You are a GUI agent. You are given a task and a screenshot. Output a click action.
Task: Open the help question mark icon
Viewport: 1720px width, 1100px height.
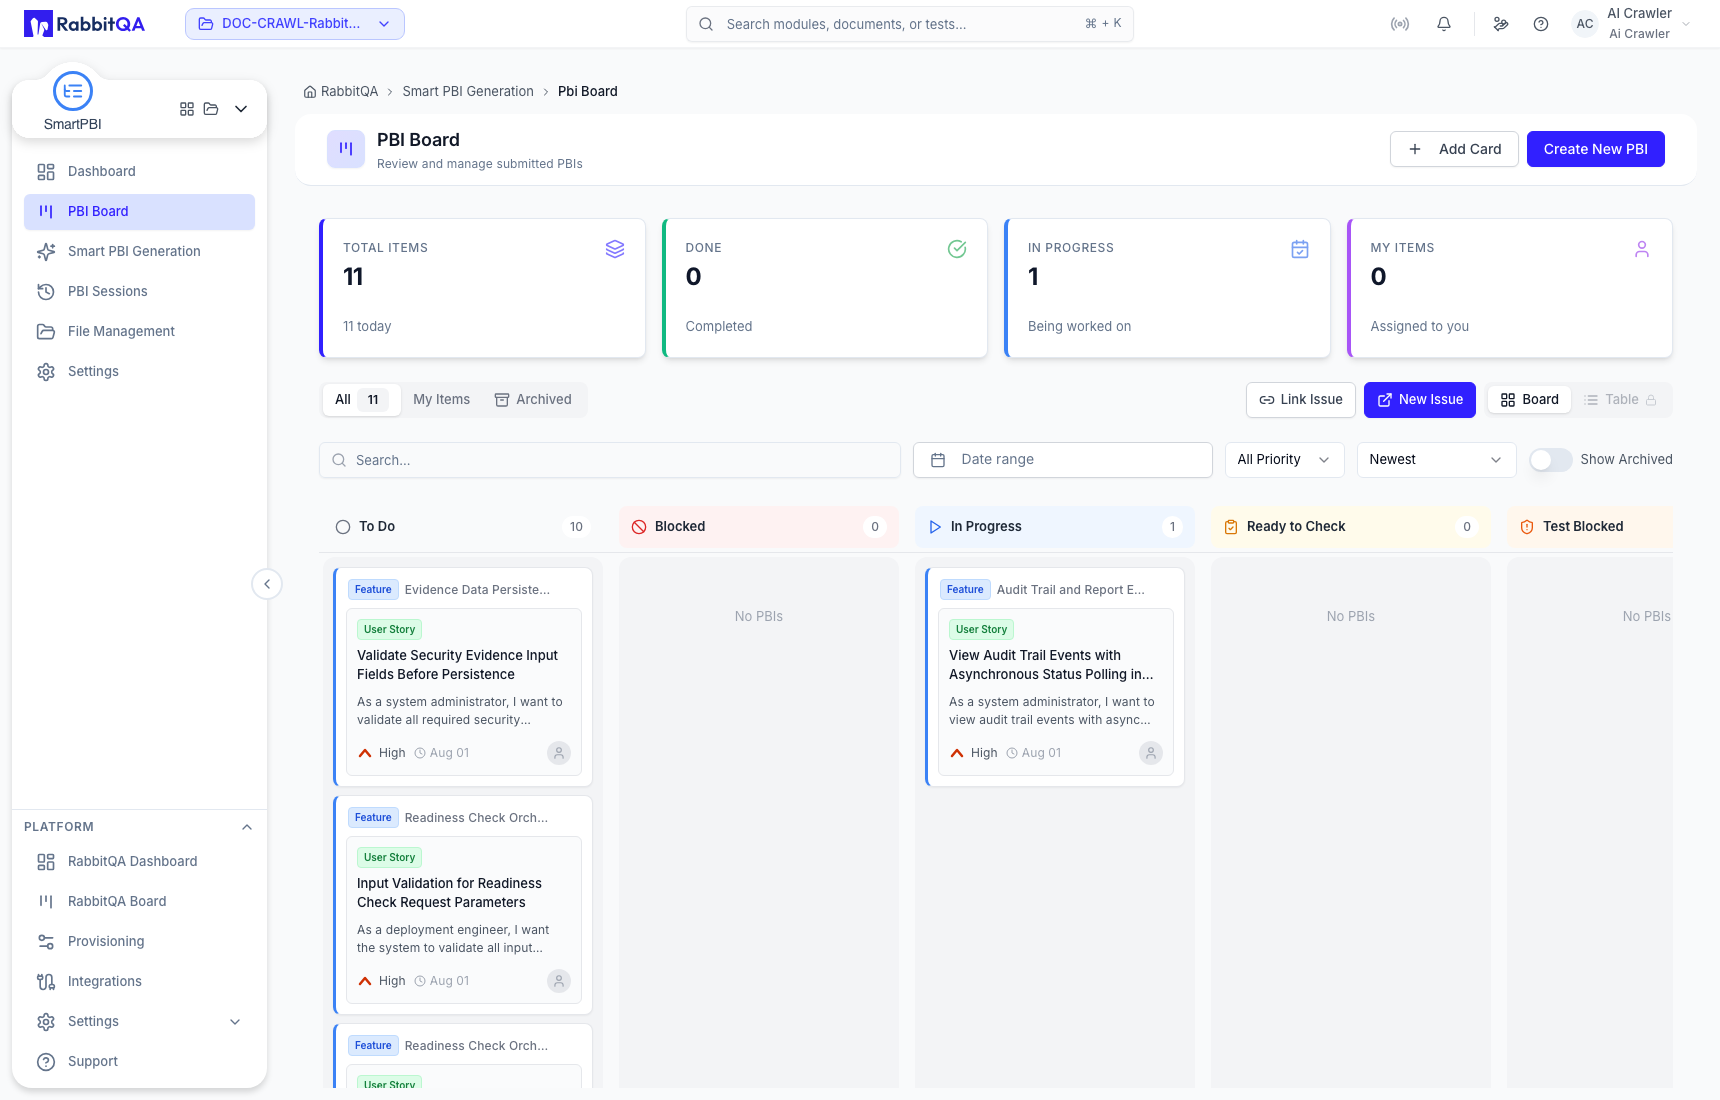tap(1541, 24)
